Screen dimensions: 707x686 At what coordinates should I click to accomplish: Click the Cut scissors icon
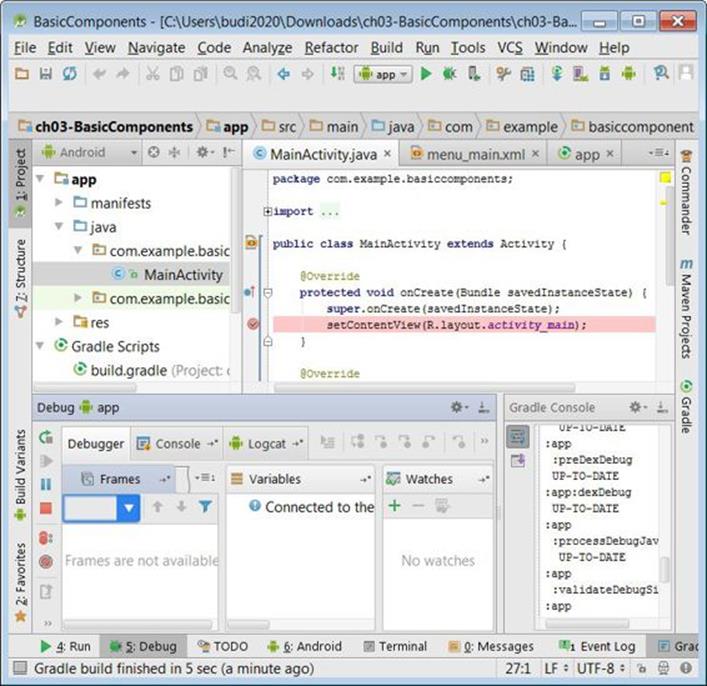(x=152, y=73)
